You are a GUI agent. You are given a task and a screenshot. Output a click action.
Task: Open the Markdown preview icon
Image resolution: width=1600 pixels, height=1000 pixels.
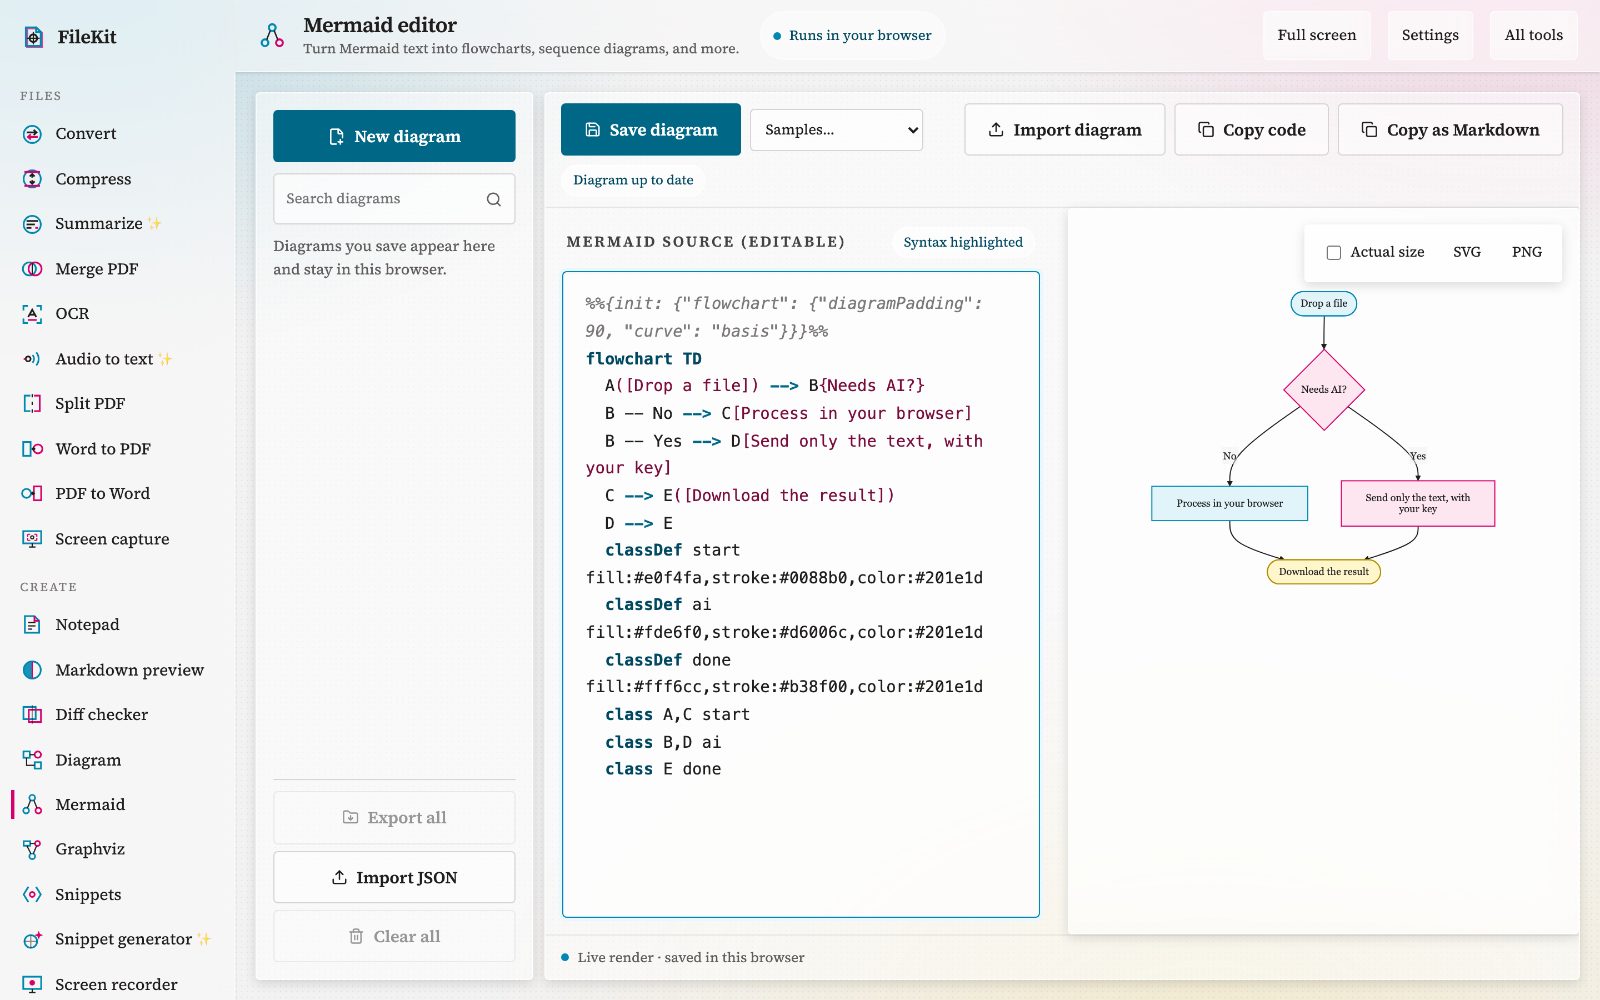point(32,670)
